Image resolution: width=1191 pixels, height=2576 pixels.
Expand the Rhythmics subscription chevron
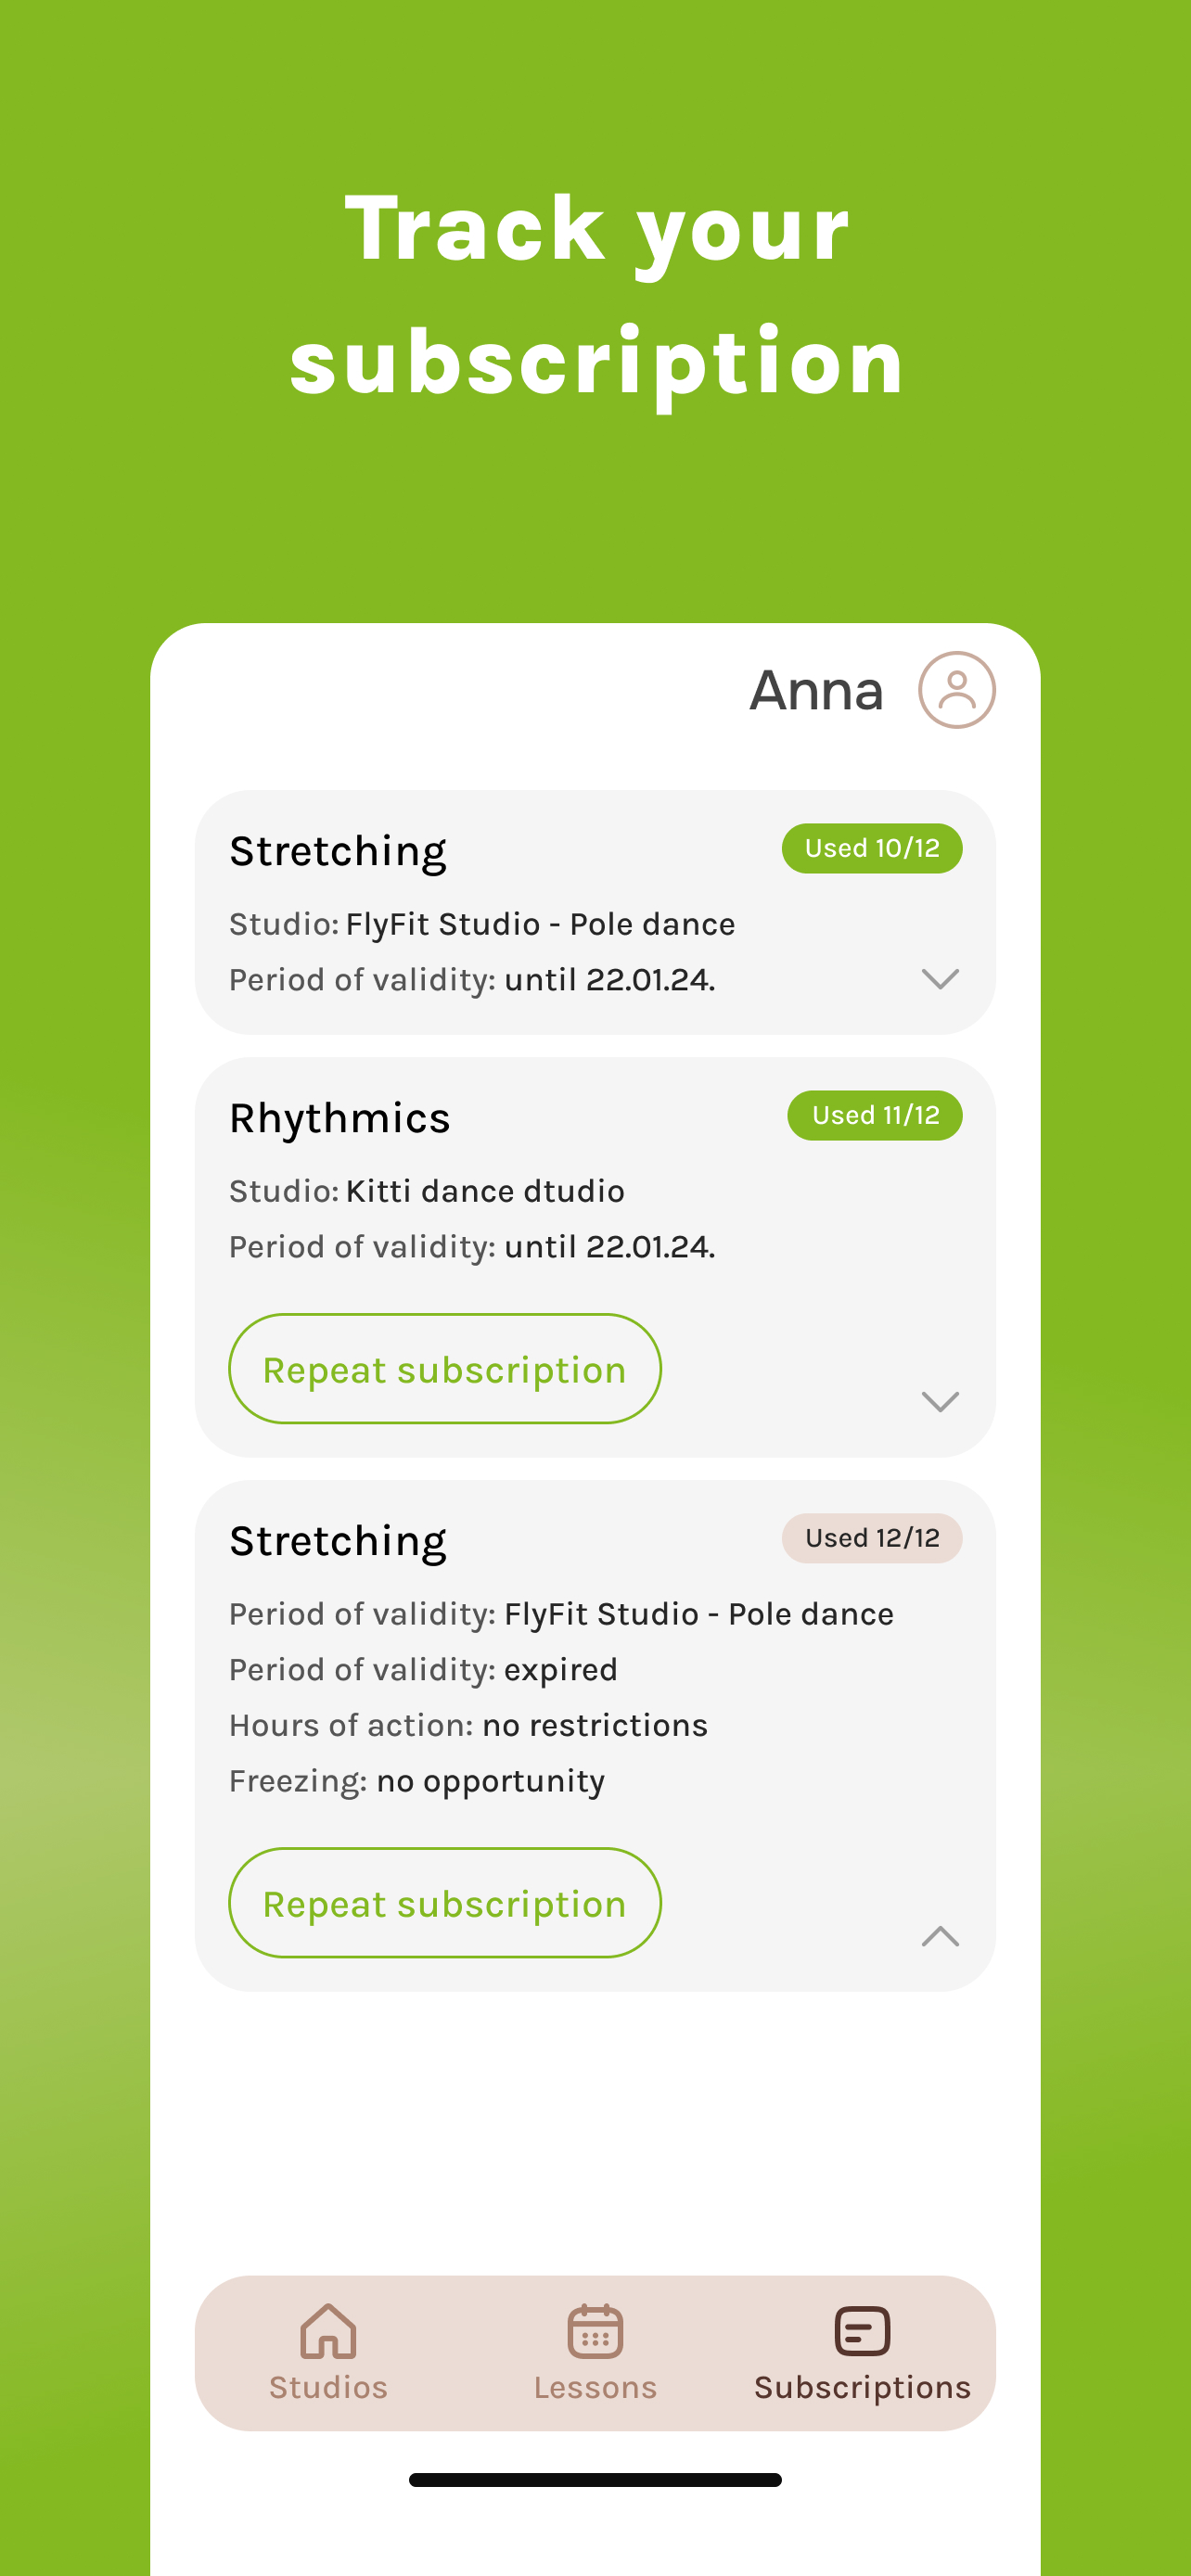pos(940,1402)
